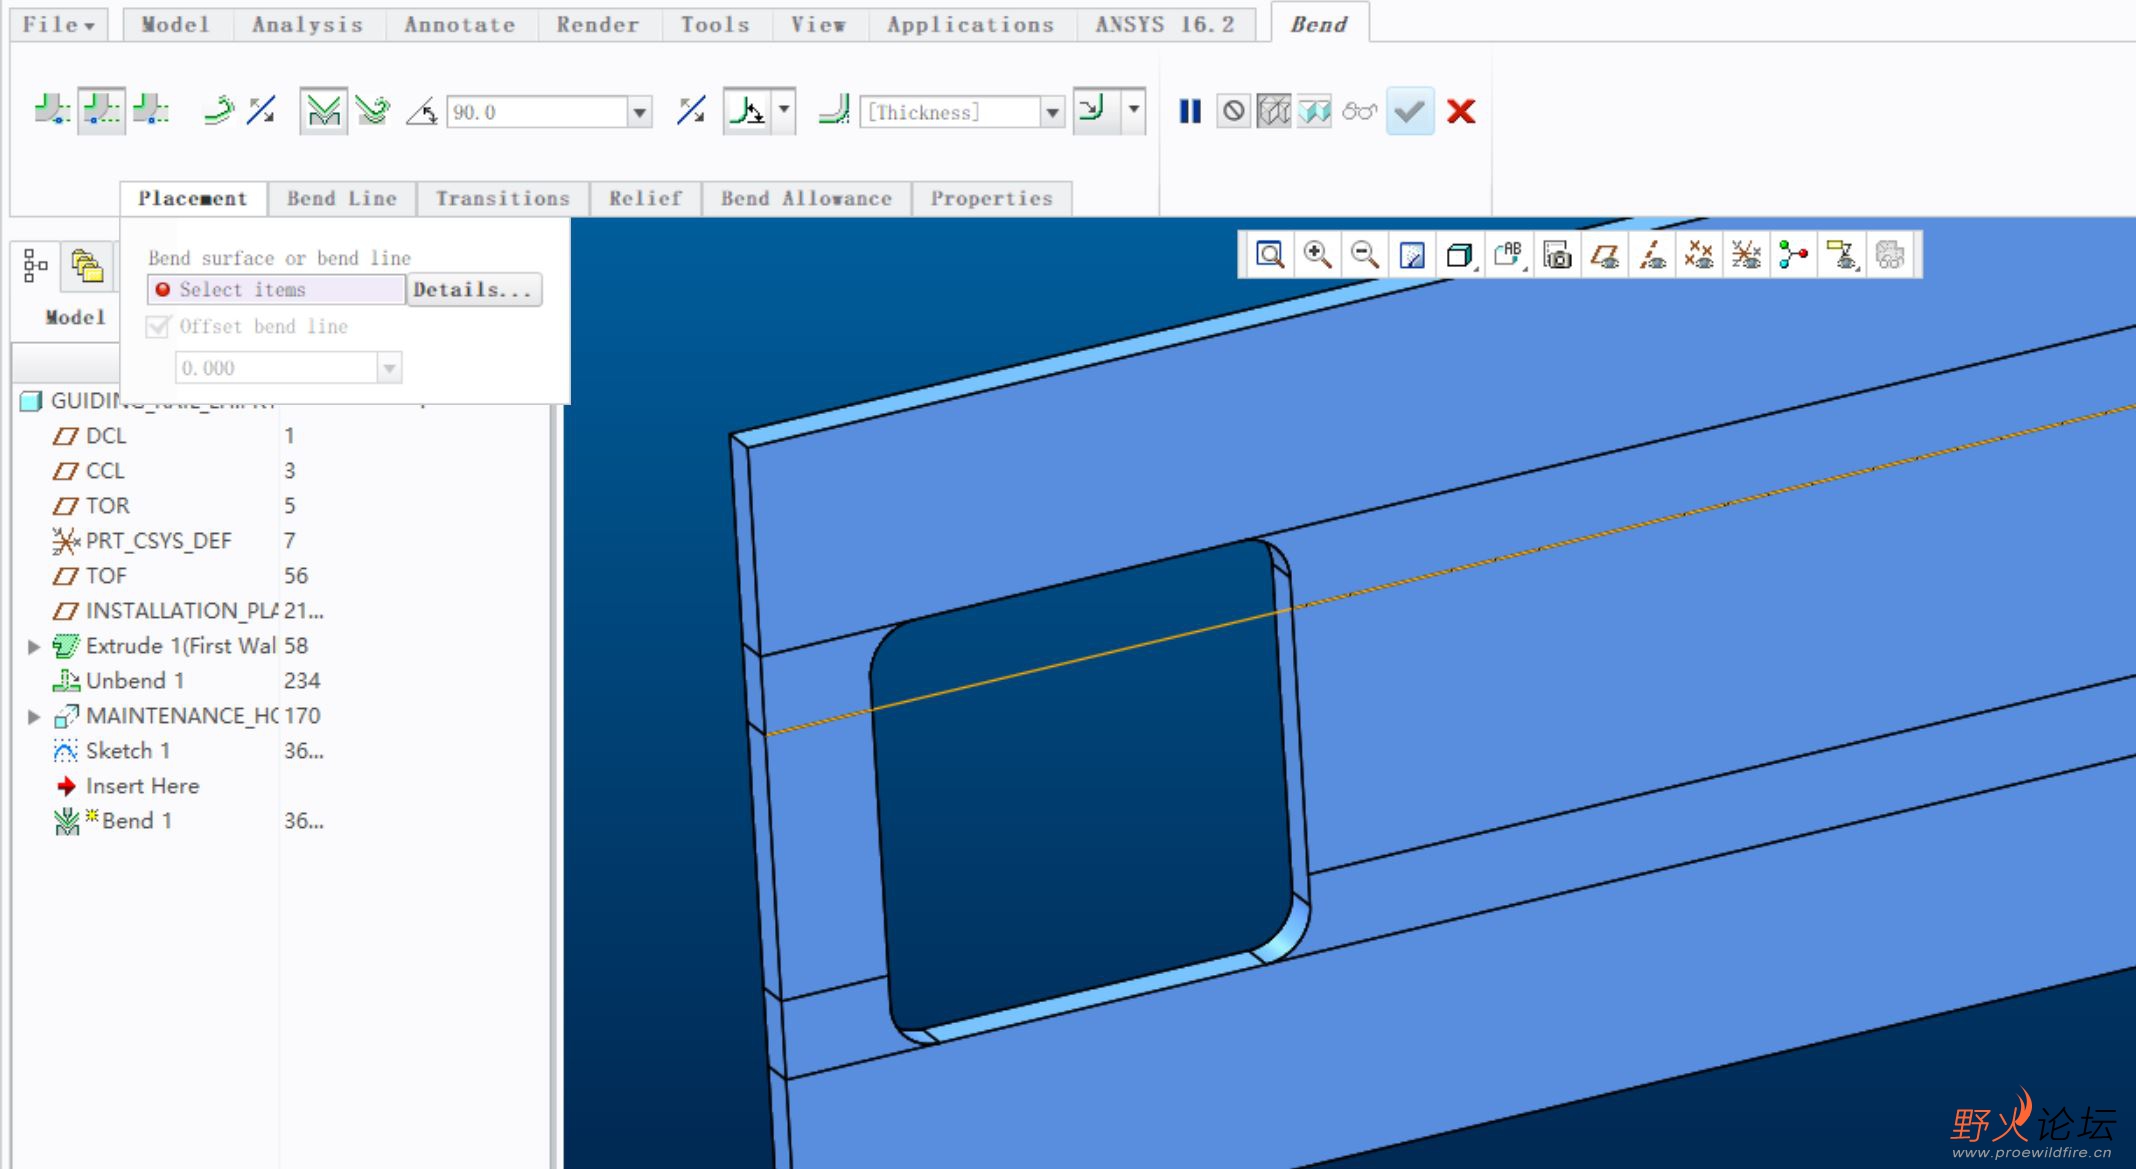Toggle the roll bend to end icon
This screenshot has width=2136, height=1169.
tap(372, 110)
